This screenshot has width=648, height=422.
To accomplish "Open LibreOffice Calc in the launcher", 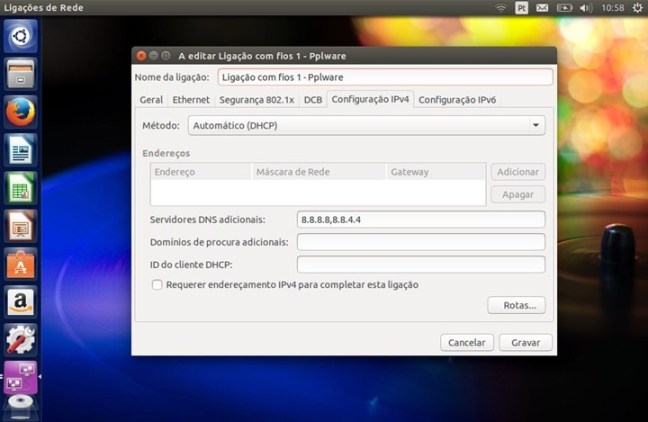I will coord(21,188).
